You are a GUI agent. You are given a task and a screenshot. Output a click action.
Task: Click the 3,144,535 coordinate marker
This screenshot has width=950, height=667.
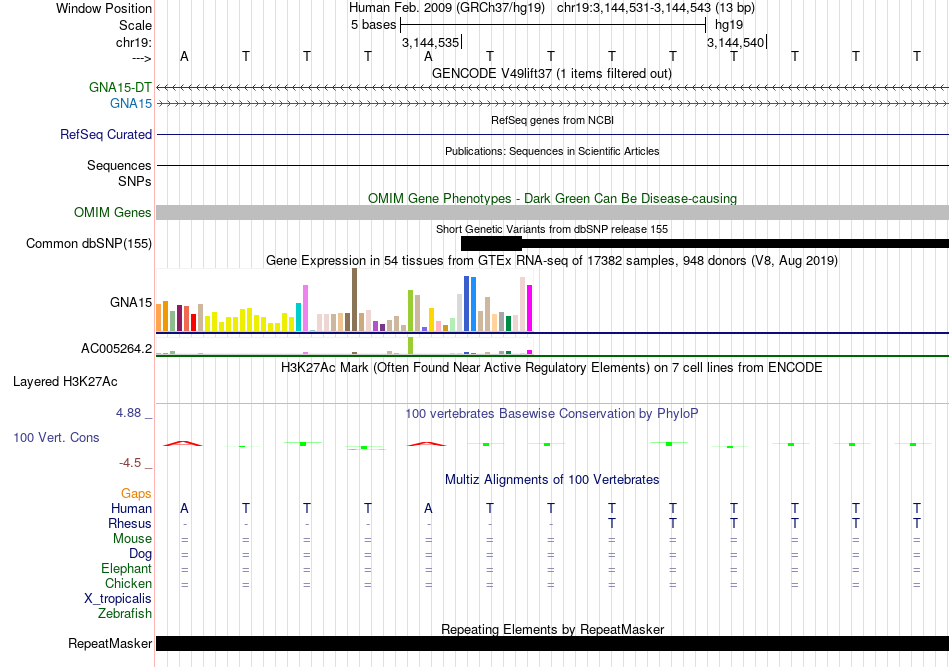click(x=431, y=43)
